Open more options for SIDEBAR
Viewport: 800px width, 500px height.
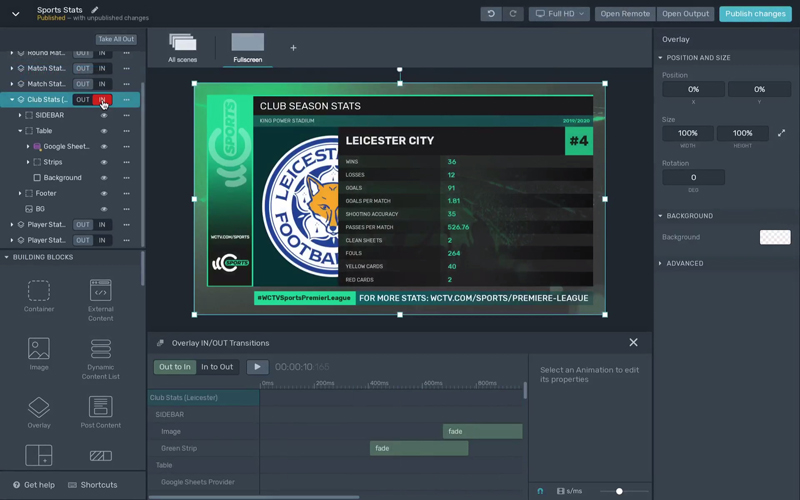[x=127, y=115]
